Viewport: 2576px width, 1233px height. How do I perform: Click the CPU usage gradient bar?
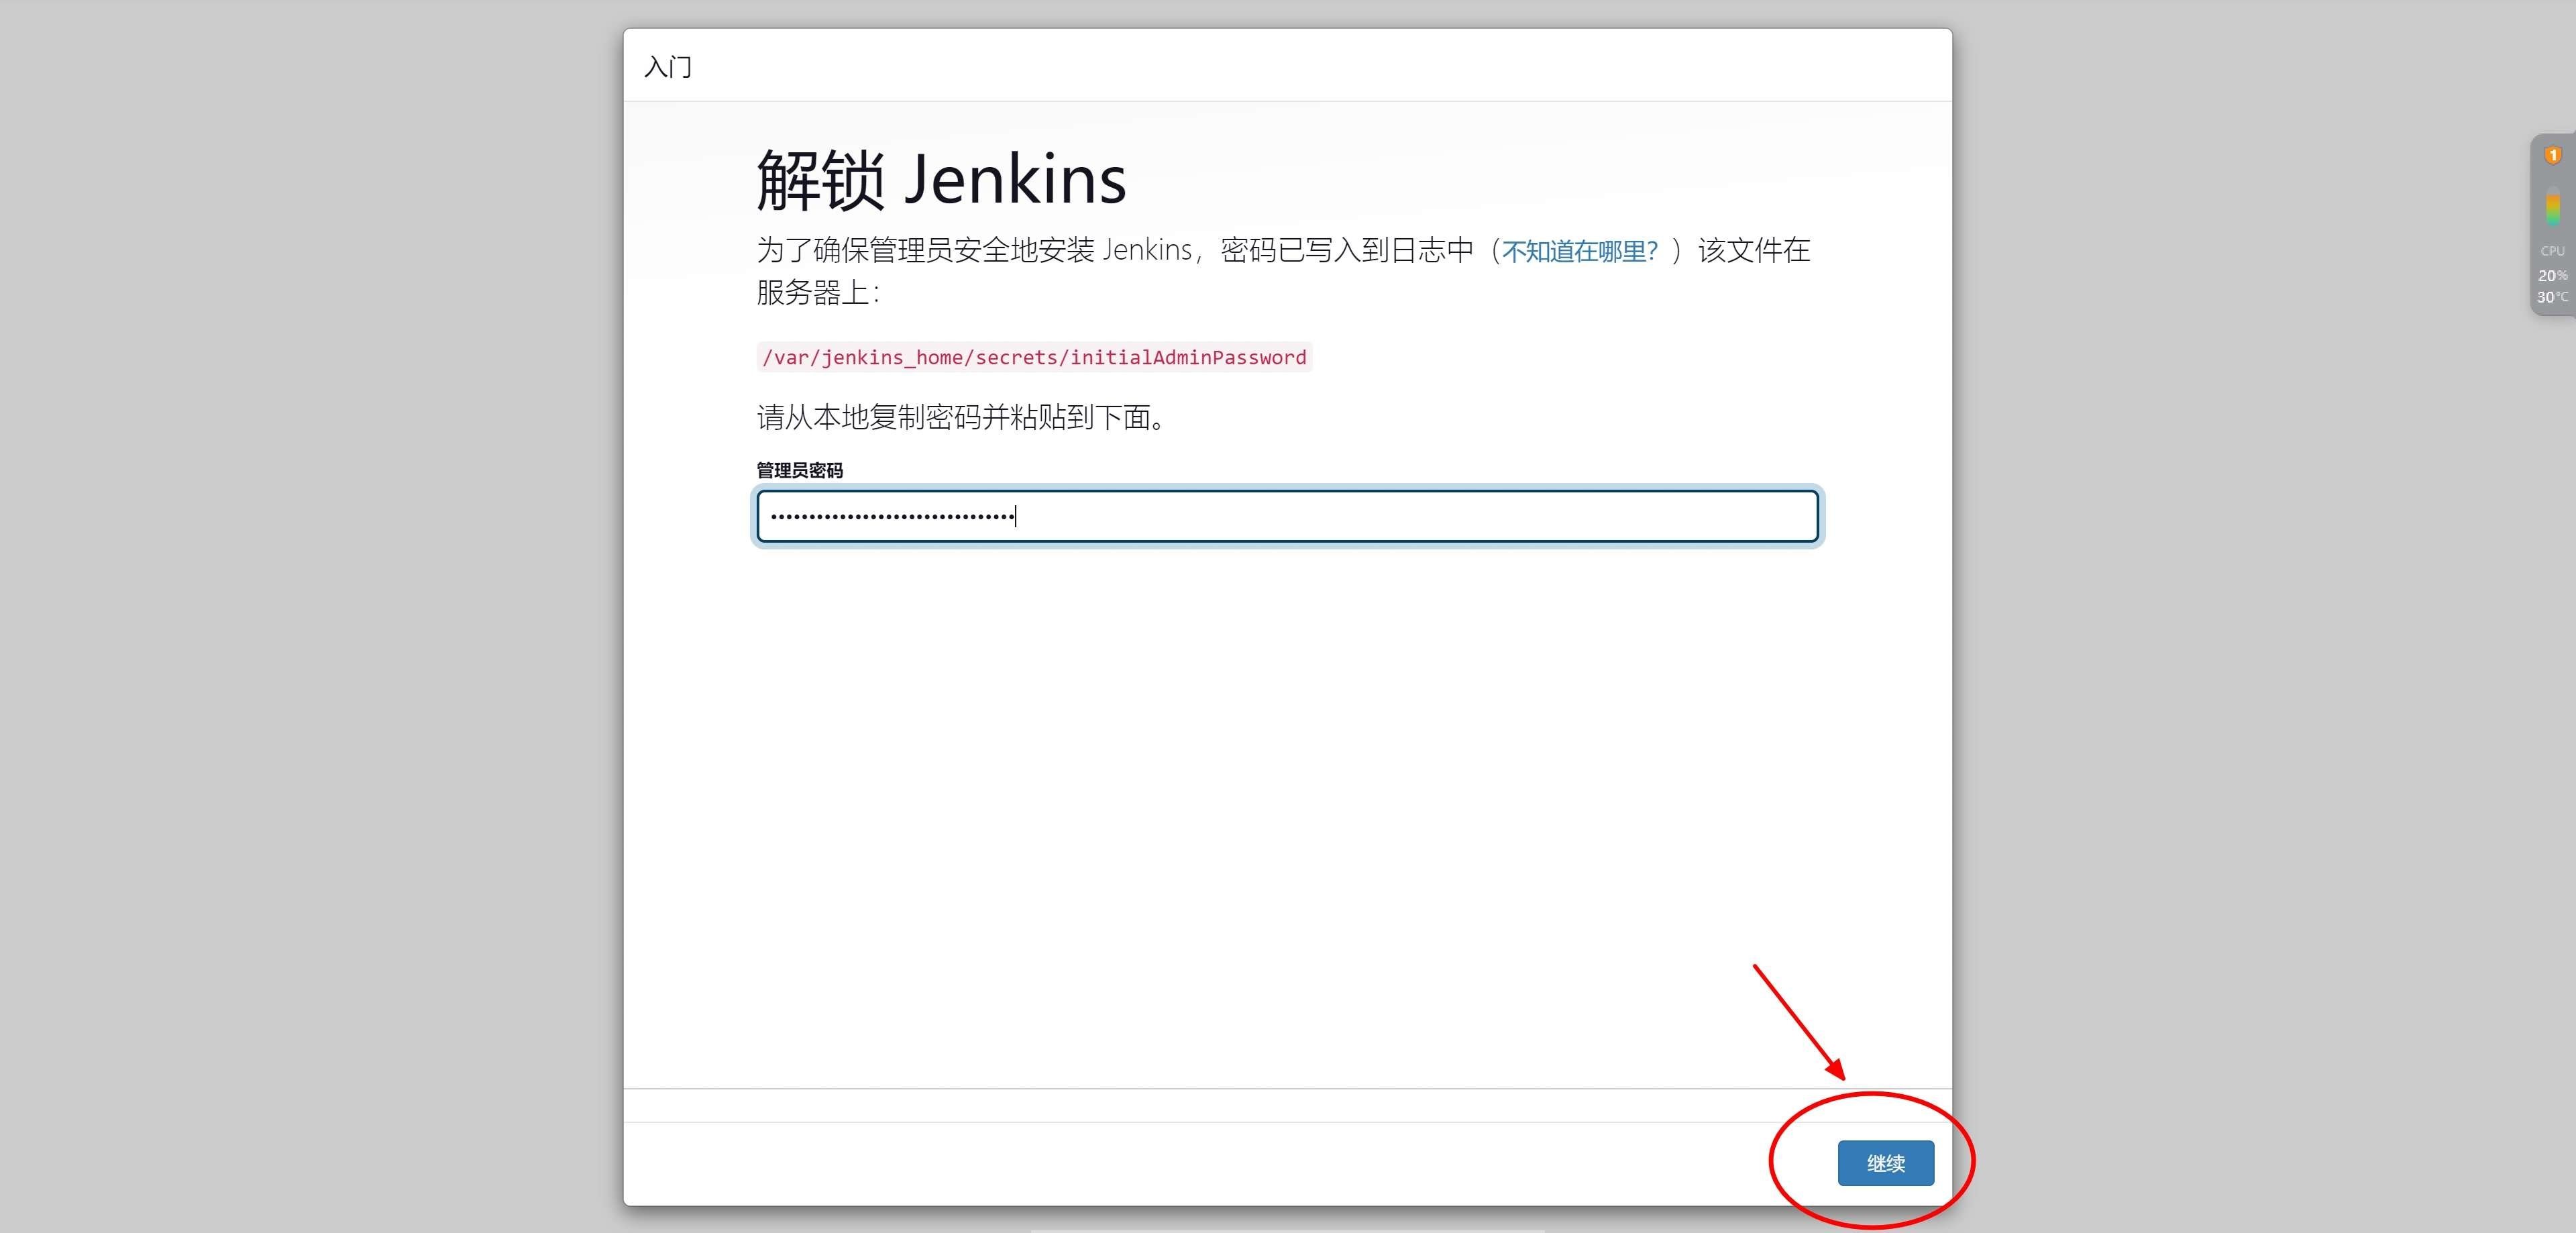[x=2553, y=206]
